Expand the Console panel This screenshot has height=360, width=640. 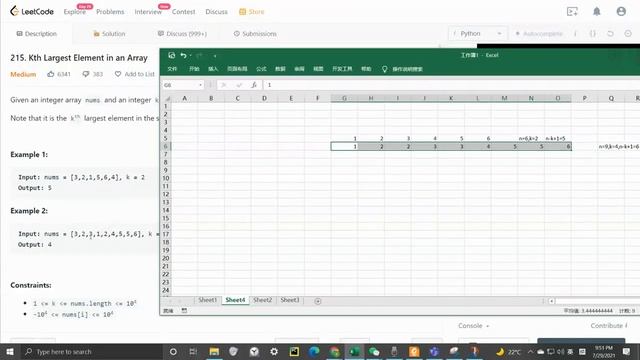pos(473,326)
